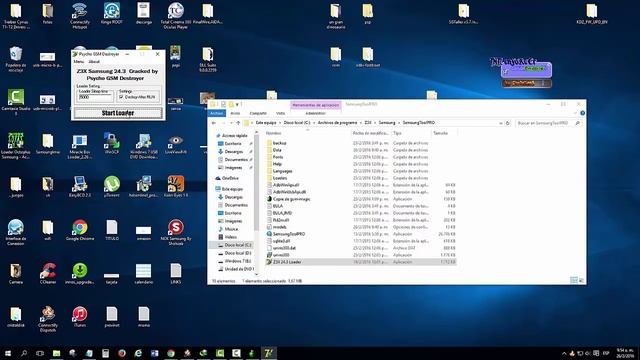Open recent locations dropdown beside Forward arrow

(231, 123)
